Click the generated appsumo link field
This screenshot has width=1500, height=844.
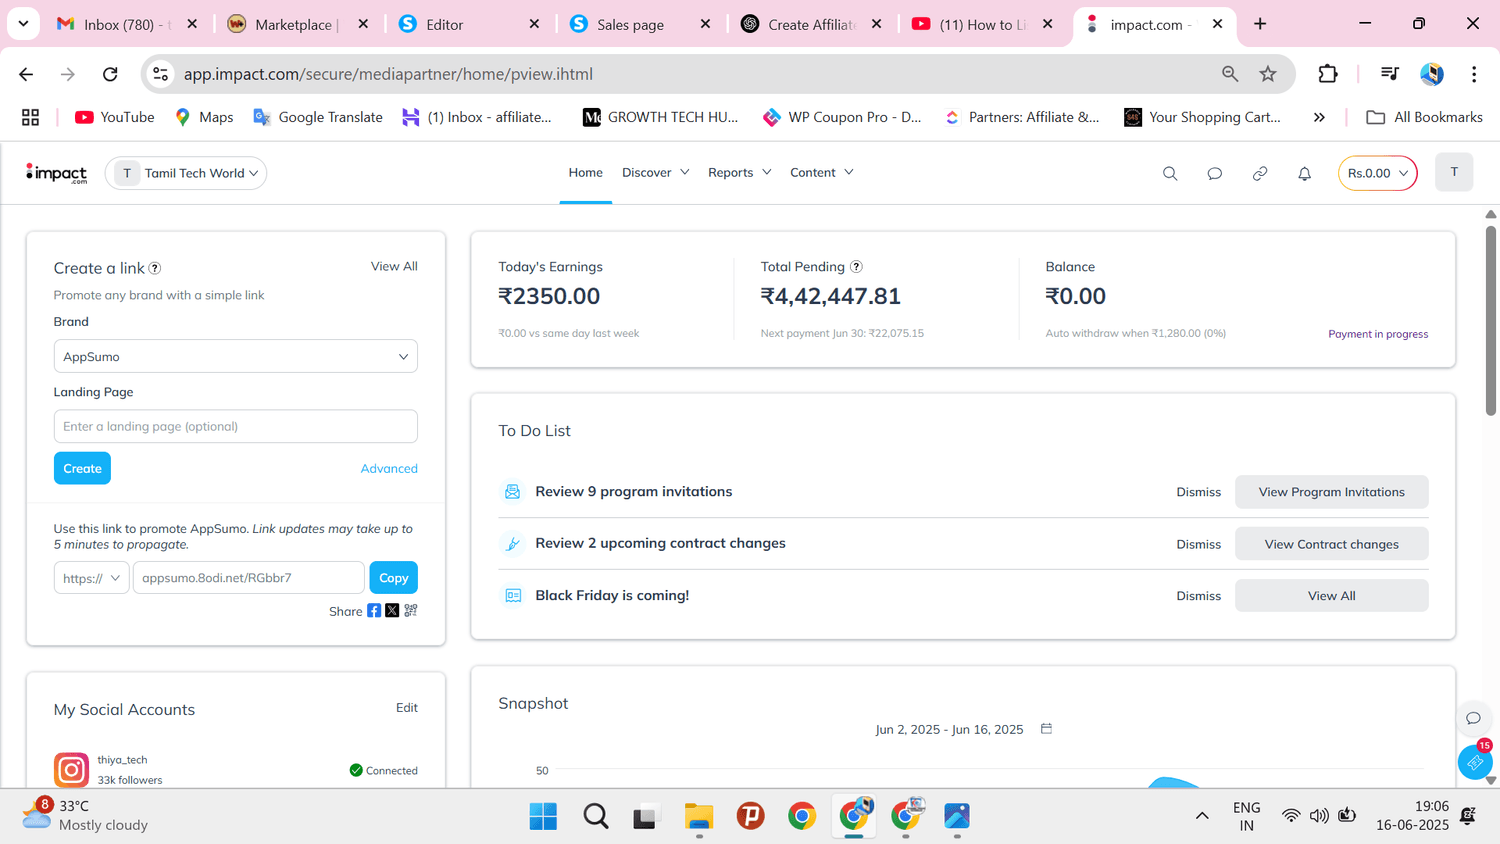(x=249, y=578)
